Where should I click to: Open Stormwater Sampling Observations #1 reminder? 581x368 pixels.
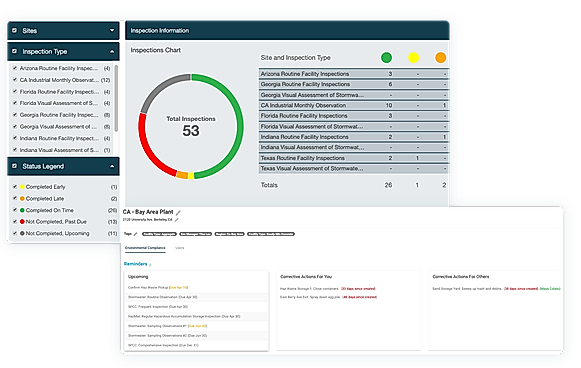click(167, 326)
